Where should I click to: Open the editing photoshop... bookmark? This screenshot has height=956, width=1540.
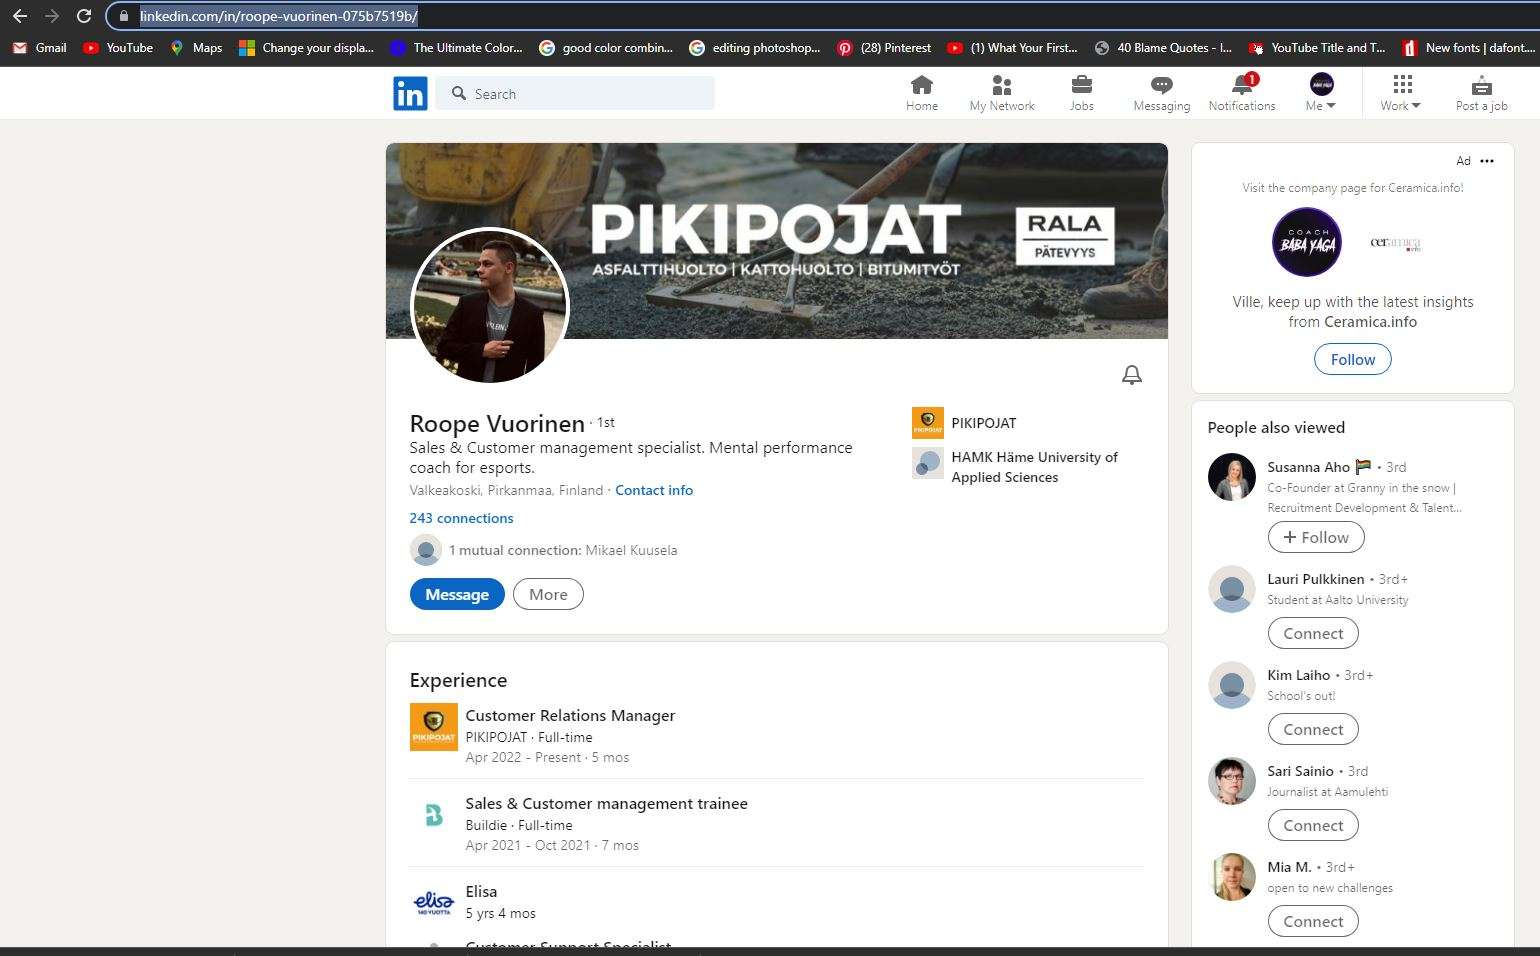755,47
